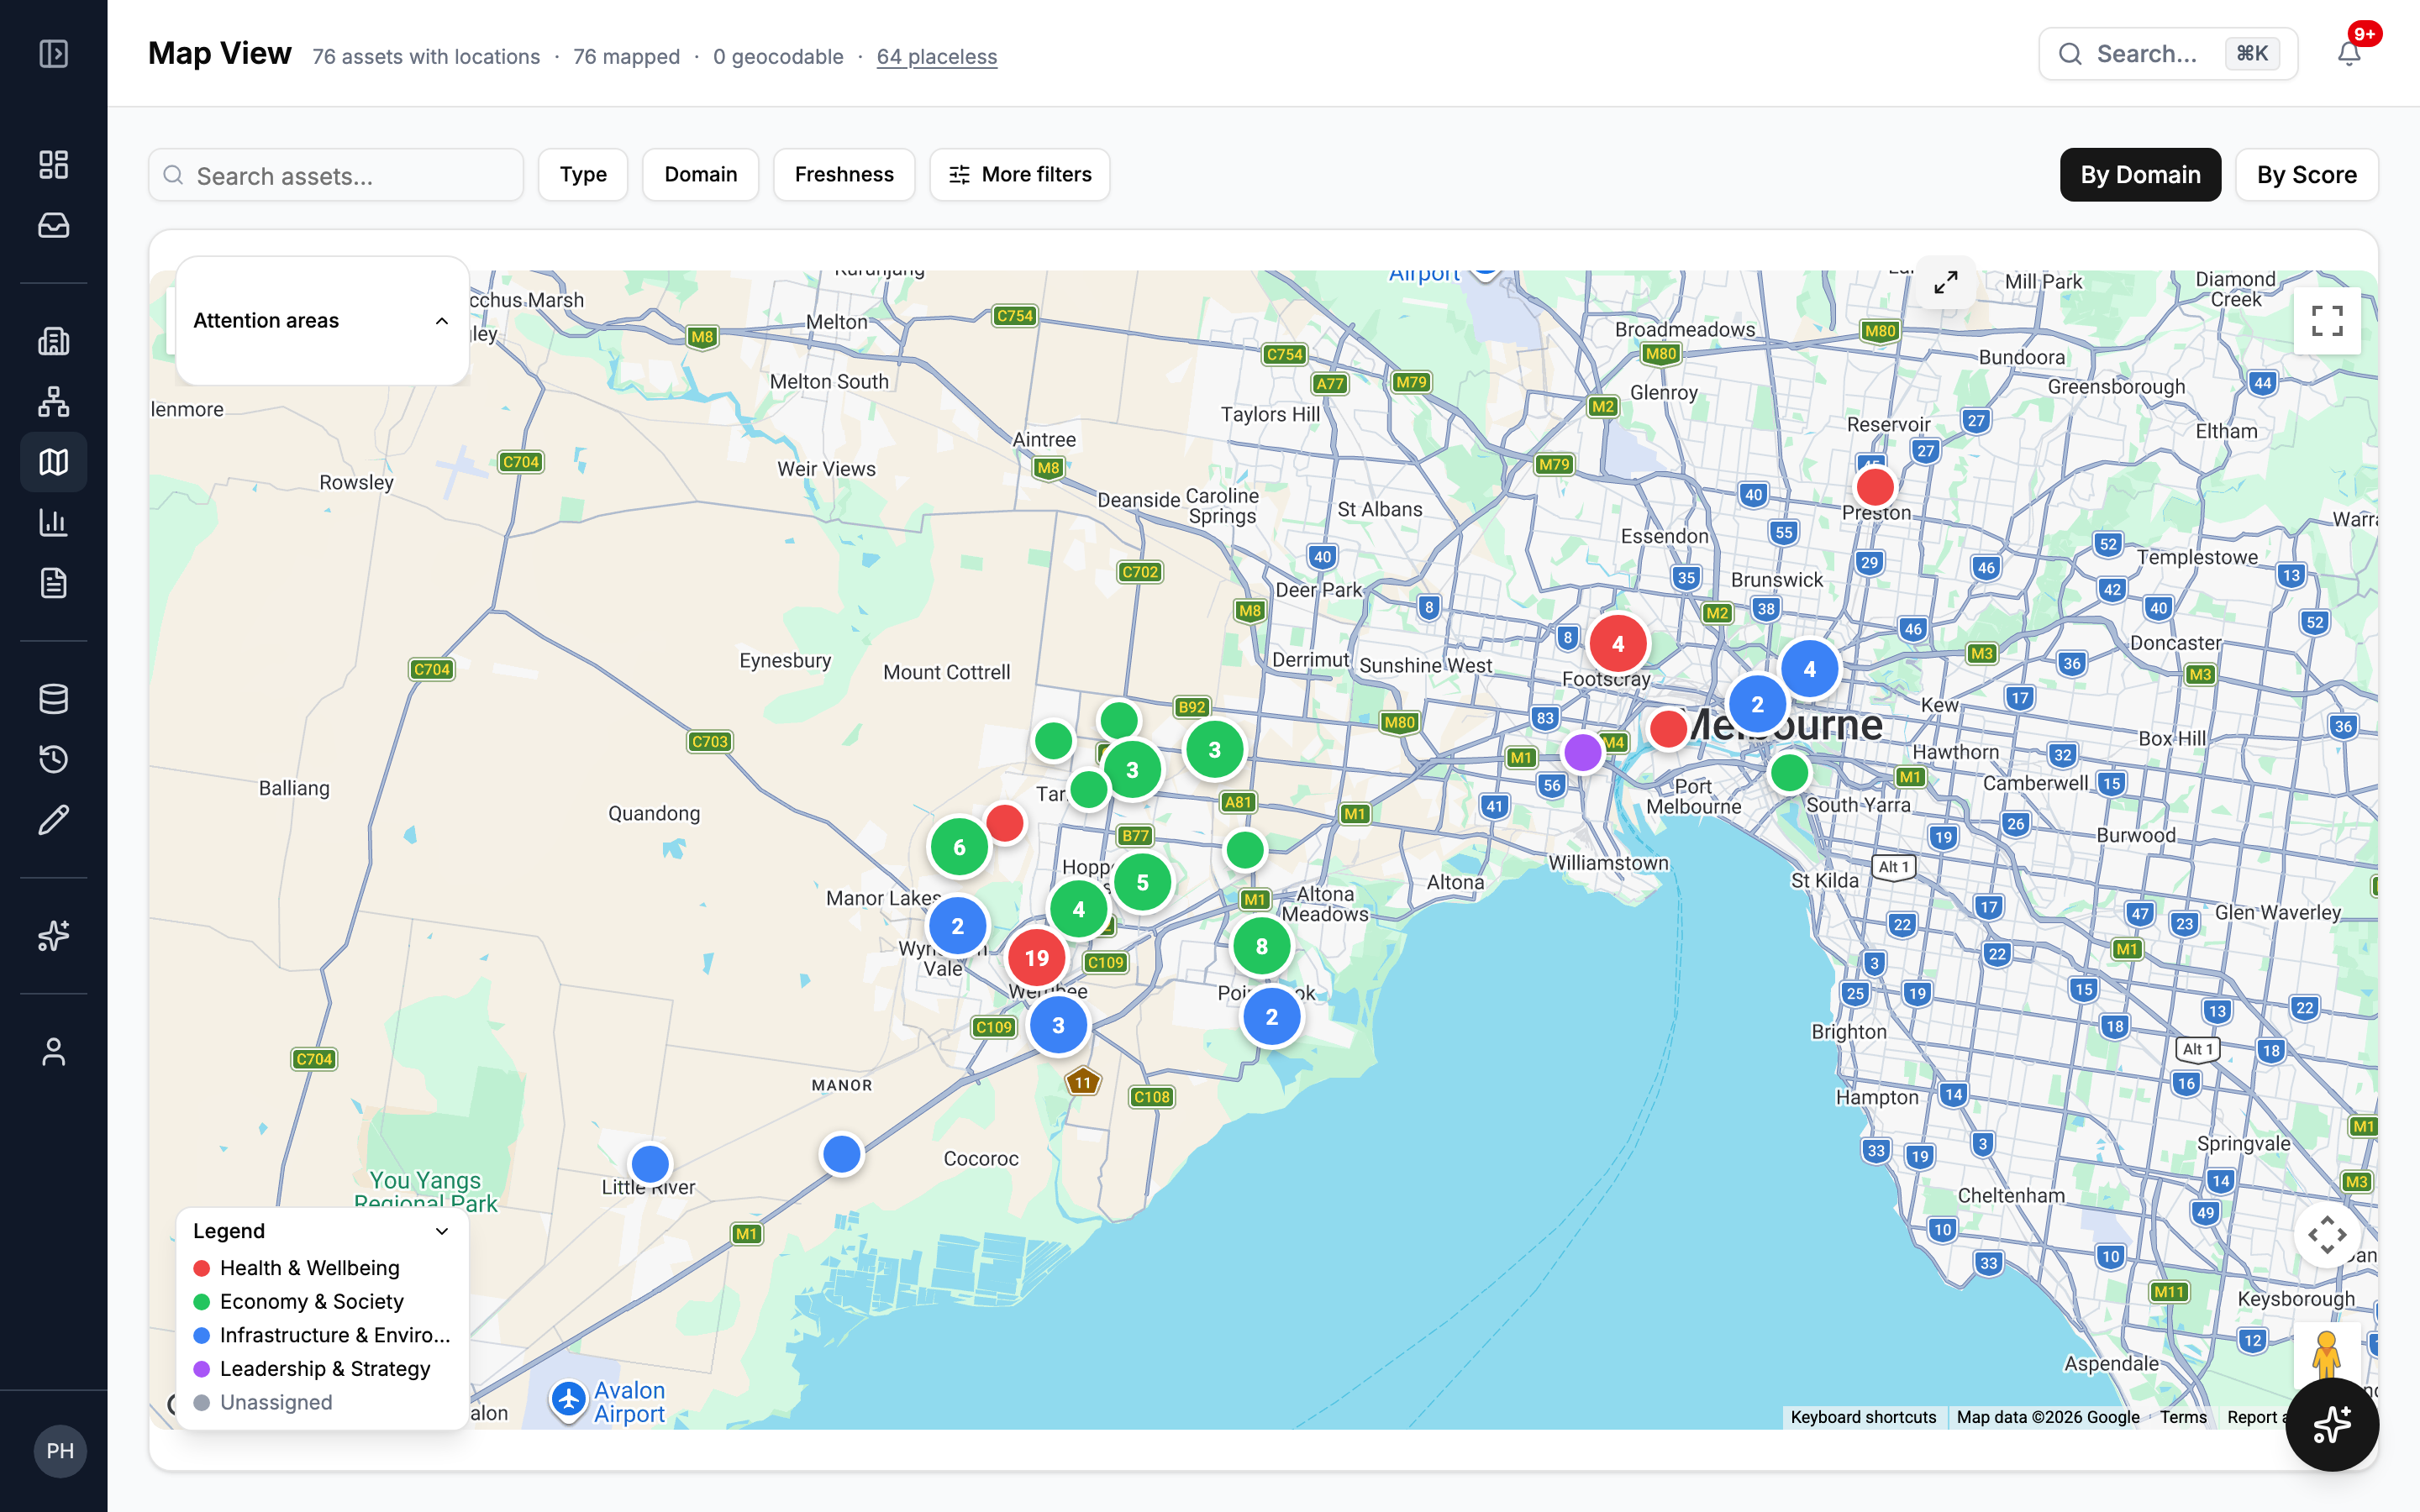Click the global Search box
The image size is (2420, 1512).
[x=2168, y=53]
